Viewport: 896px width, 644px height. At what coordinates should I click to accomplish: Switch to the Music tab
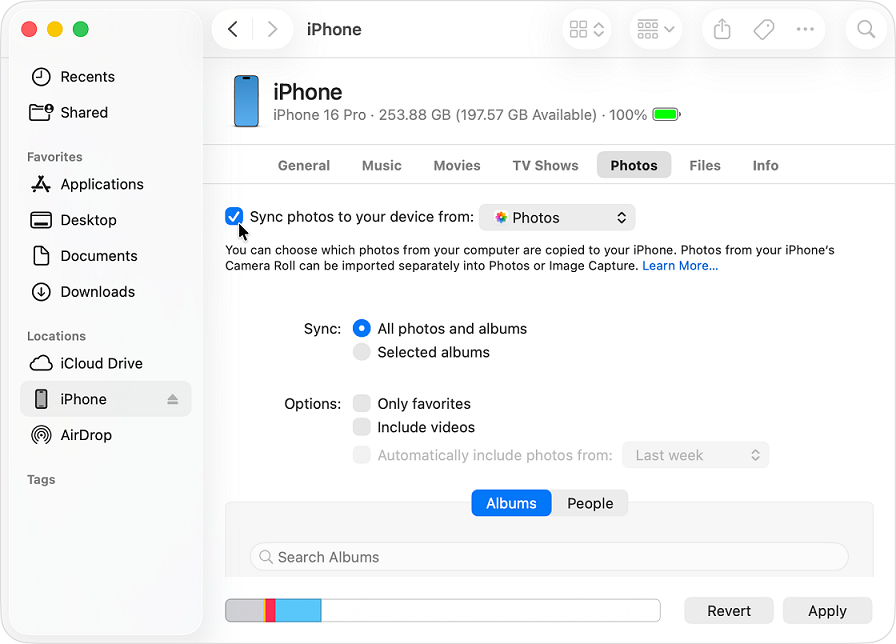(381, 166)
